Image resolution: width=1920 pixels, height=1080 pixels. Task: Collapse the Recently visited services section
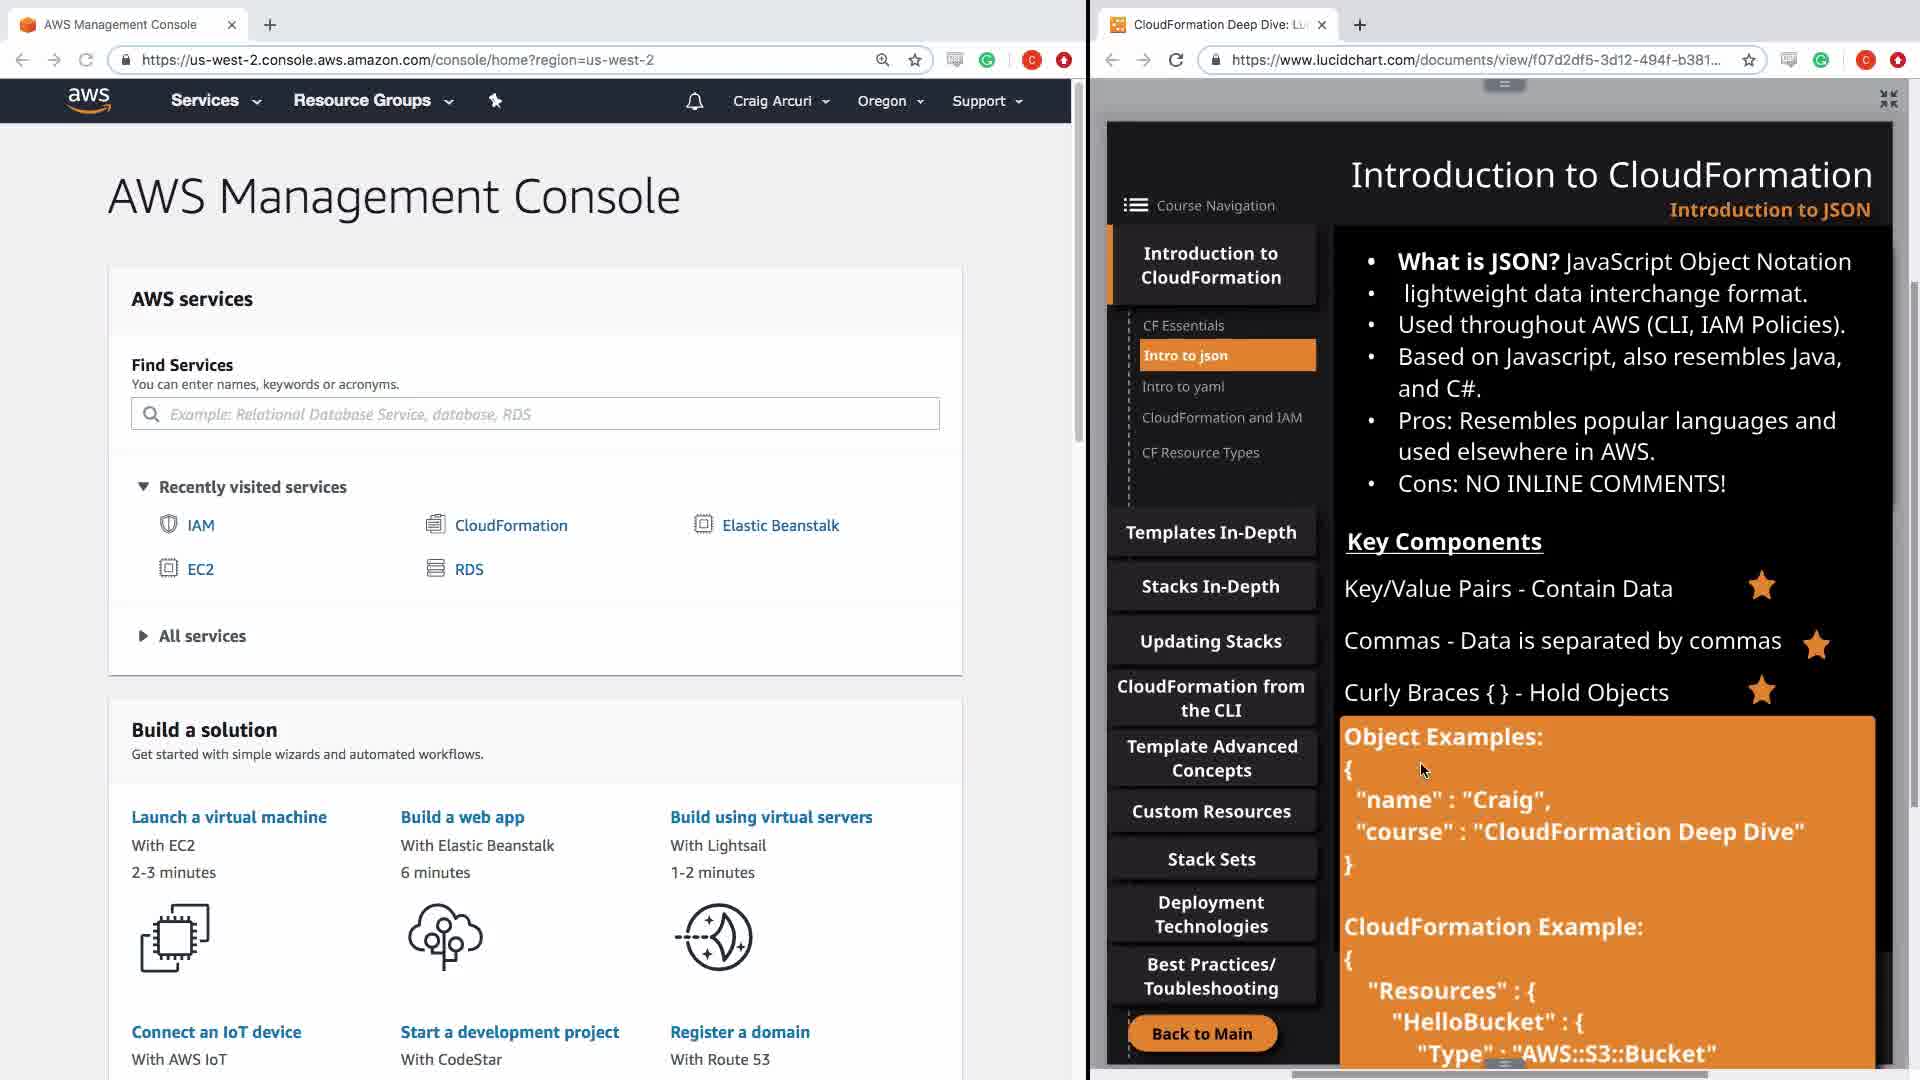click(143, 486)
